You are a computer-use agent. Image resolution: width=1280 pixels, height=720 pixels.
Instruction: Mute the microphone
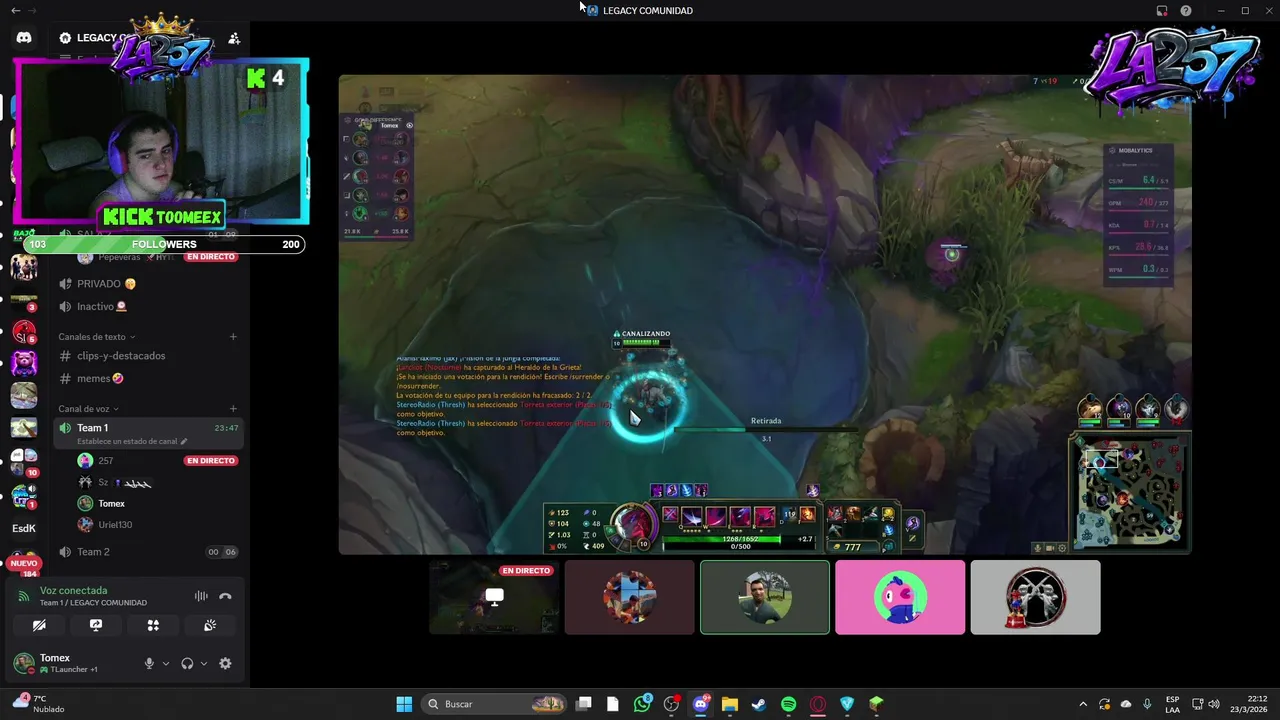[x=149, y=663]
